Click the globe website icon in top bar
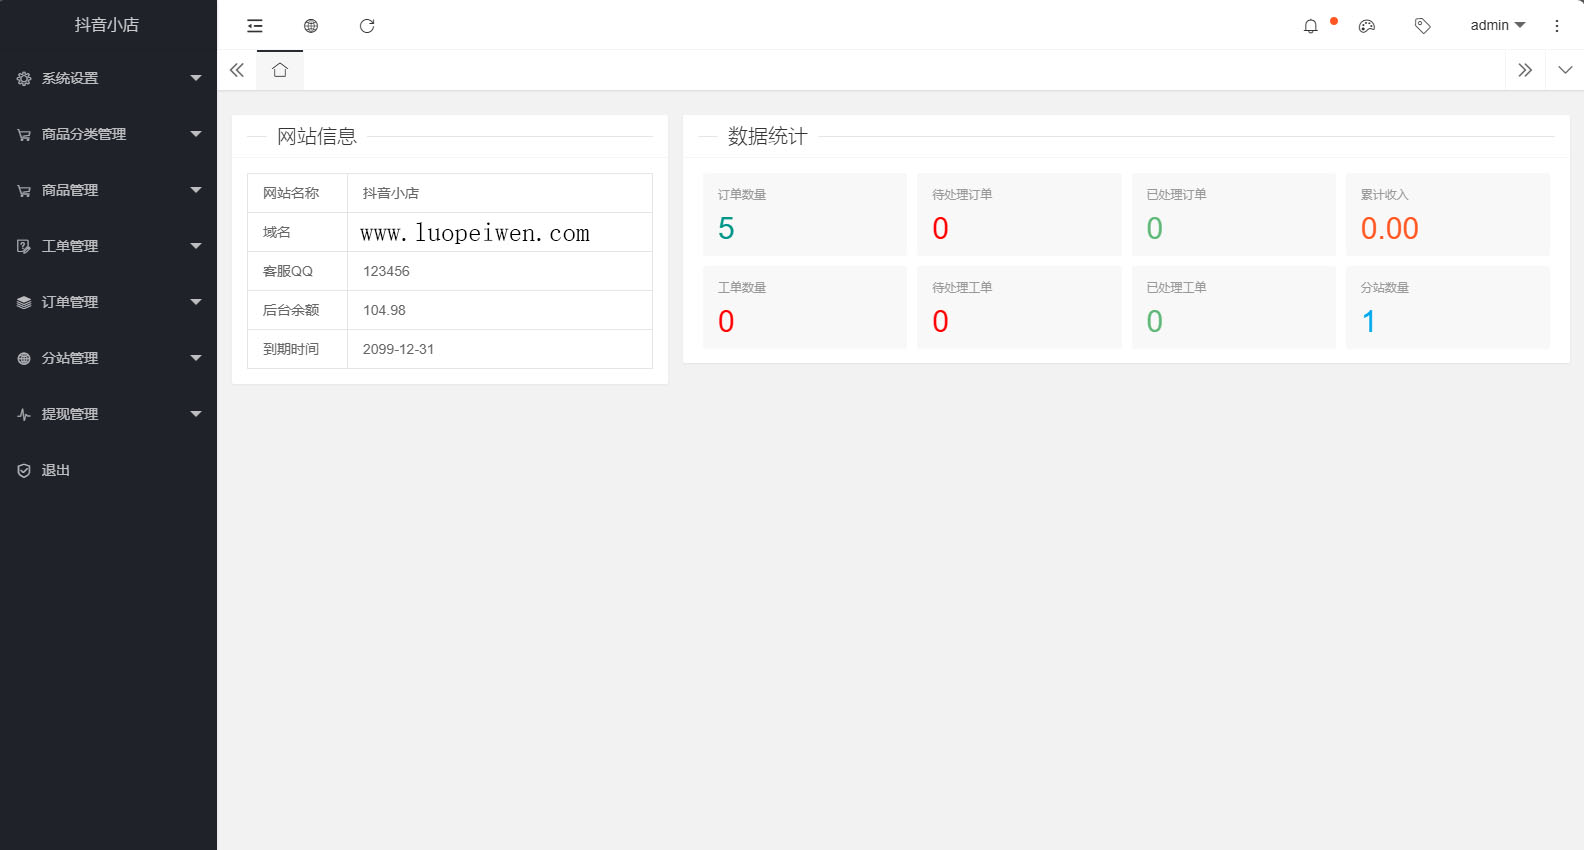Viewport: 1584px width, 850px height. (311, 26)
